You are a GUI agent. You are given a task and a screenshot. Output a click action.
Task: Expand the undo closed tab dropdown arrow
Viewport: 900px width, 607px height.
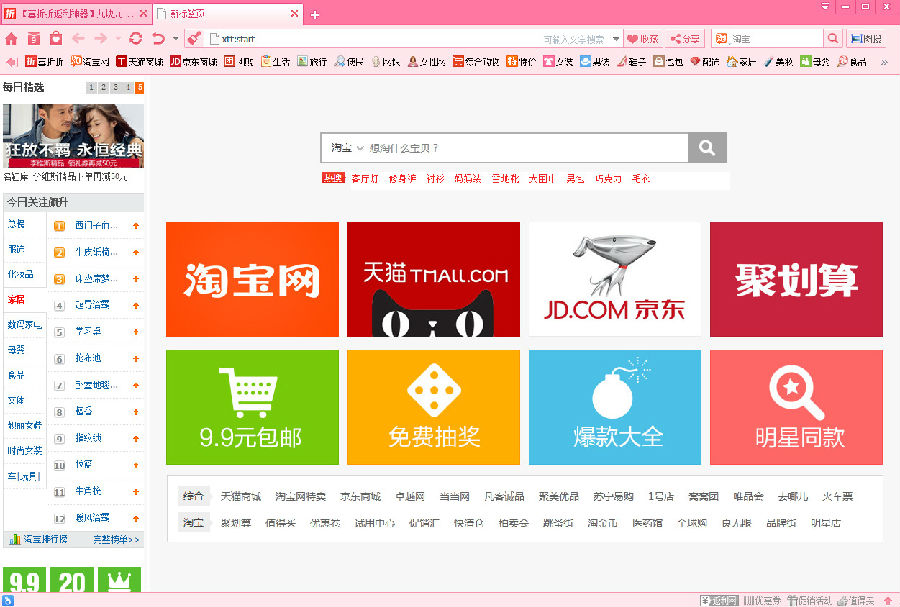click(x=175, y=39)
